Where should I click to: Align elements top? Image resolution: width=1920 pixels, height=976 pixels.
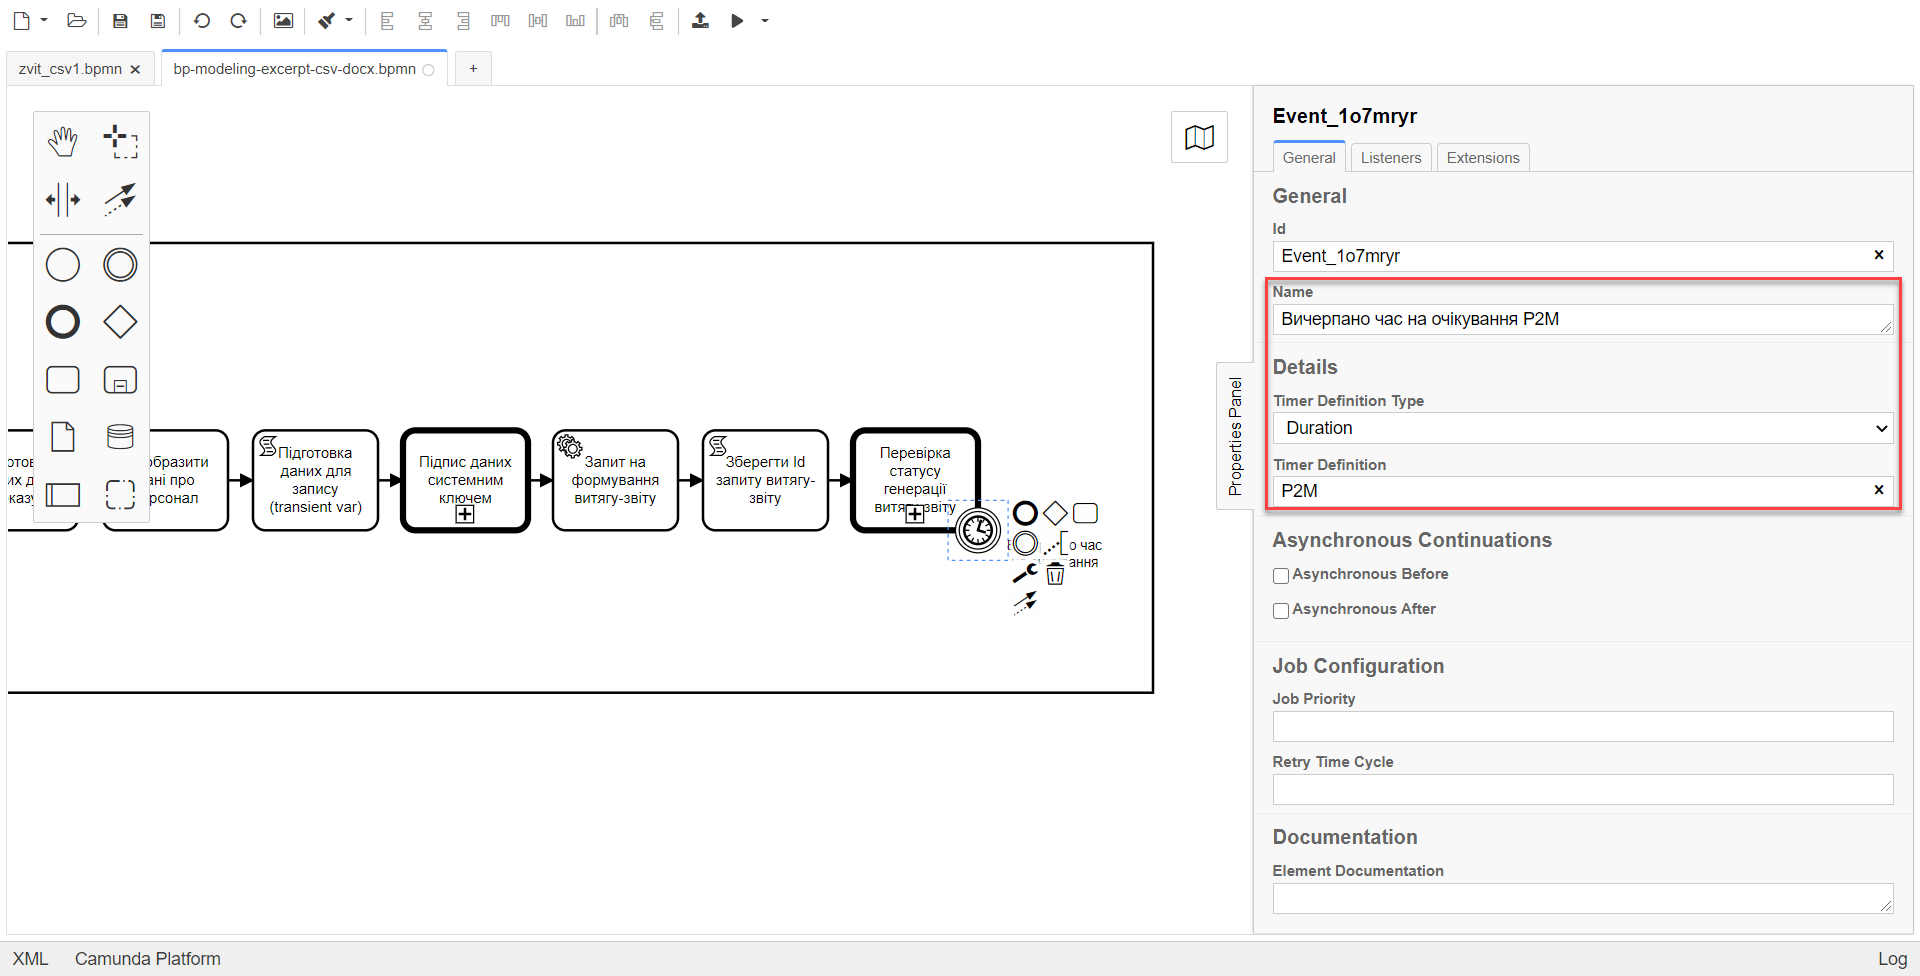coord(500,20)
